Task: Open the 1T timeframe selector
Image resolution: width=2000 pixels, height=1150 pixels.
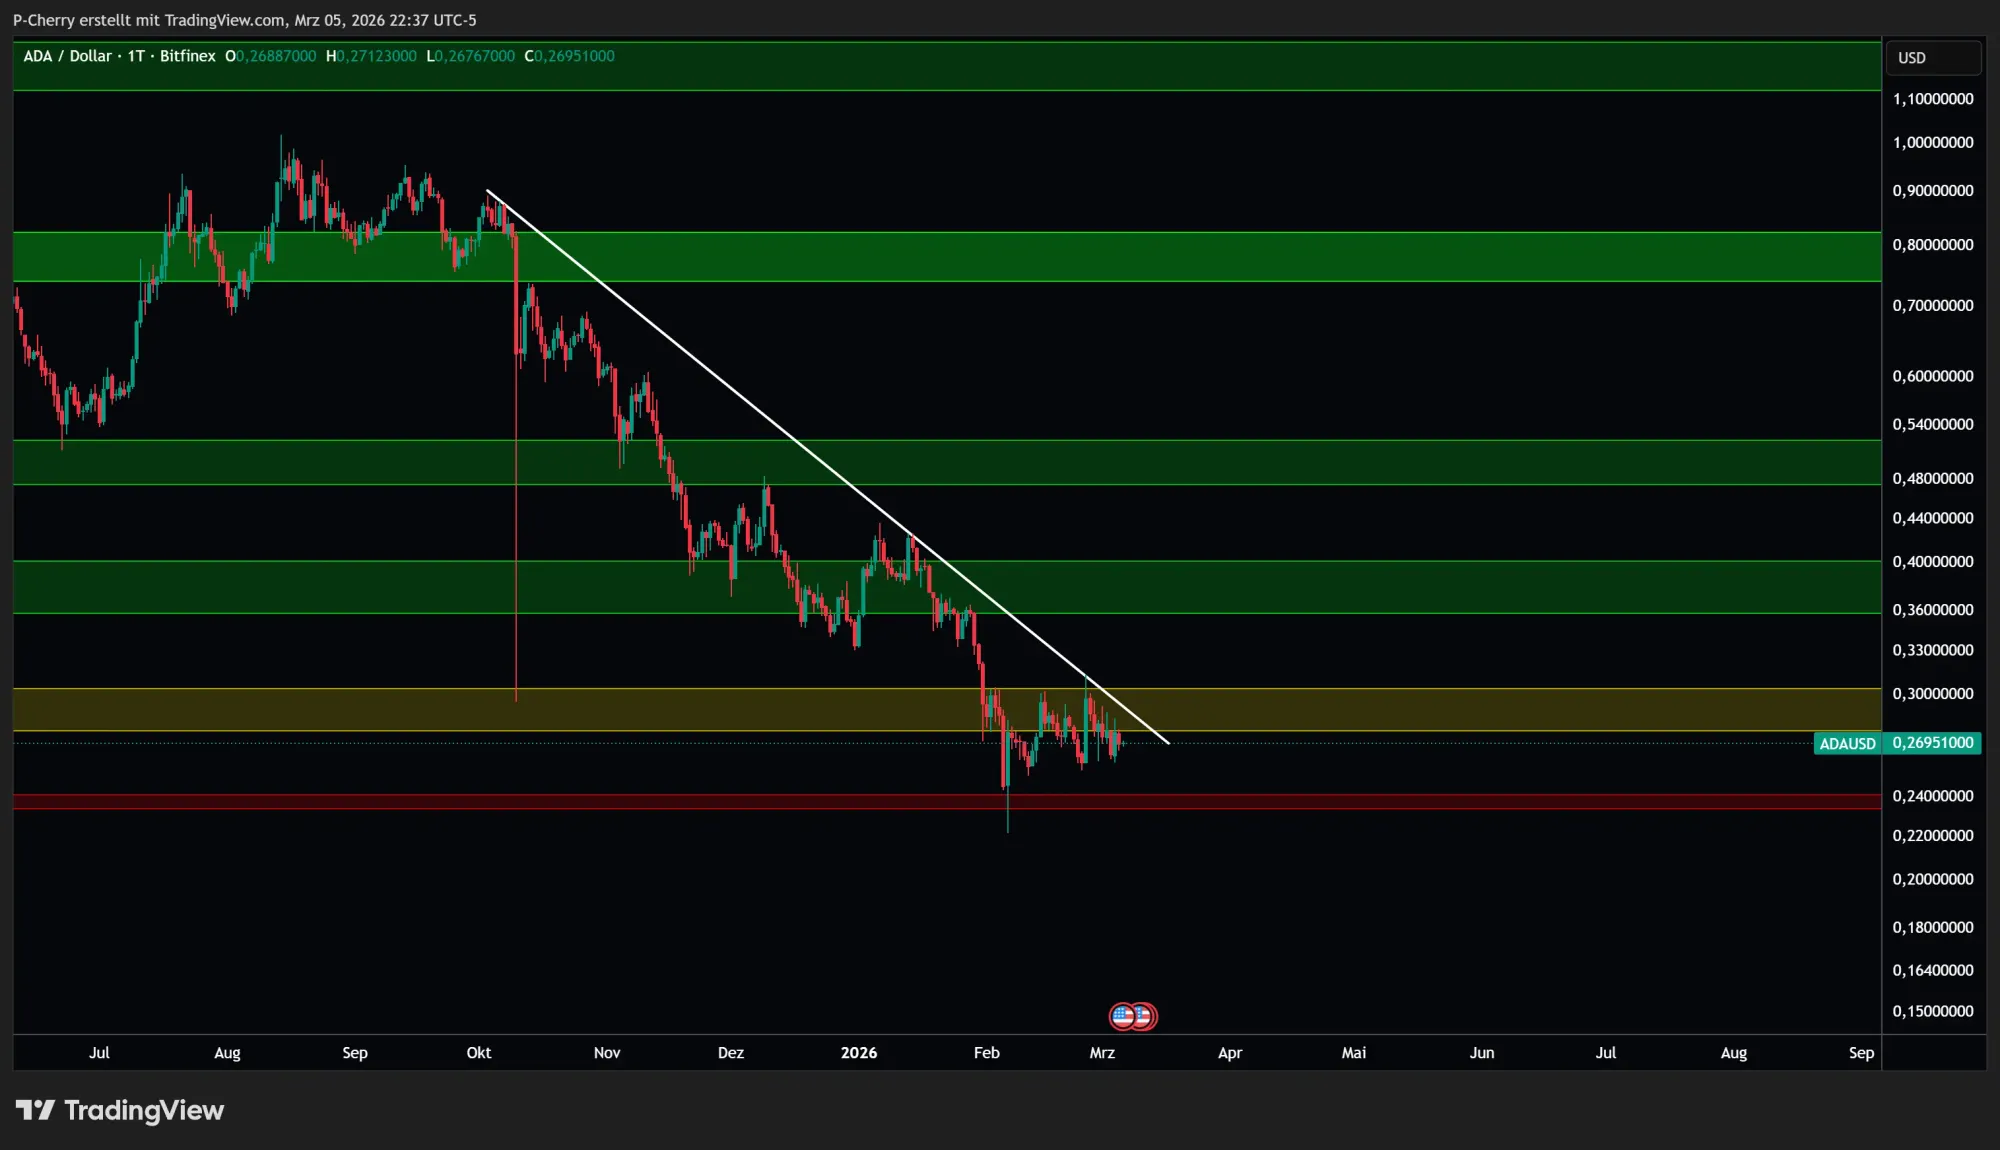Action: point(135,56)
